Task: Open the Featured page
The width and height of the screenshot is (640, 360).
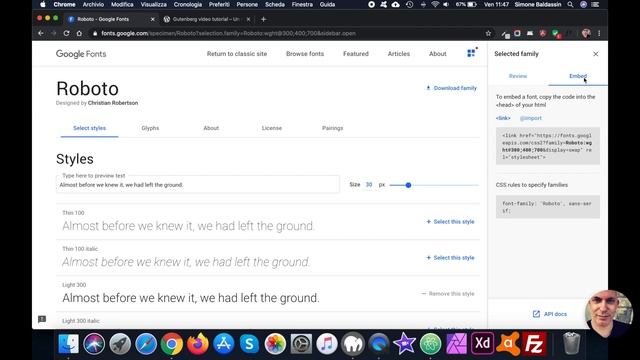Action: click(x=356, y=53)
